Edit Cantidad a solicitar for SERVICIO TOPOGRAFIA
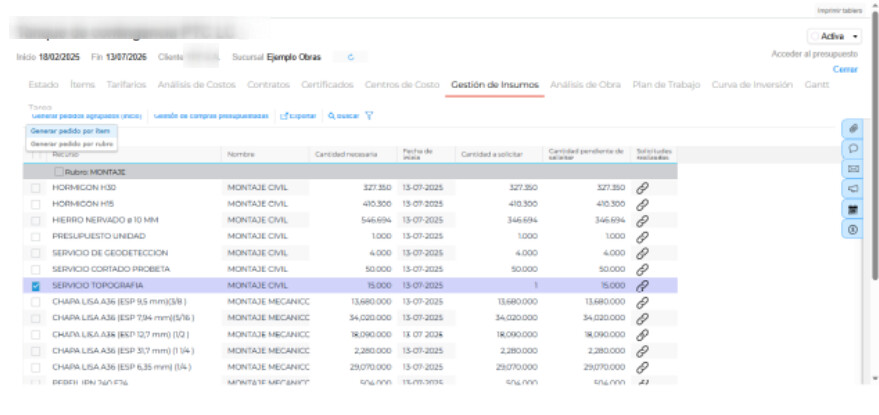The height and width of the screenshot is (415, 879). pos(497,285)
